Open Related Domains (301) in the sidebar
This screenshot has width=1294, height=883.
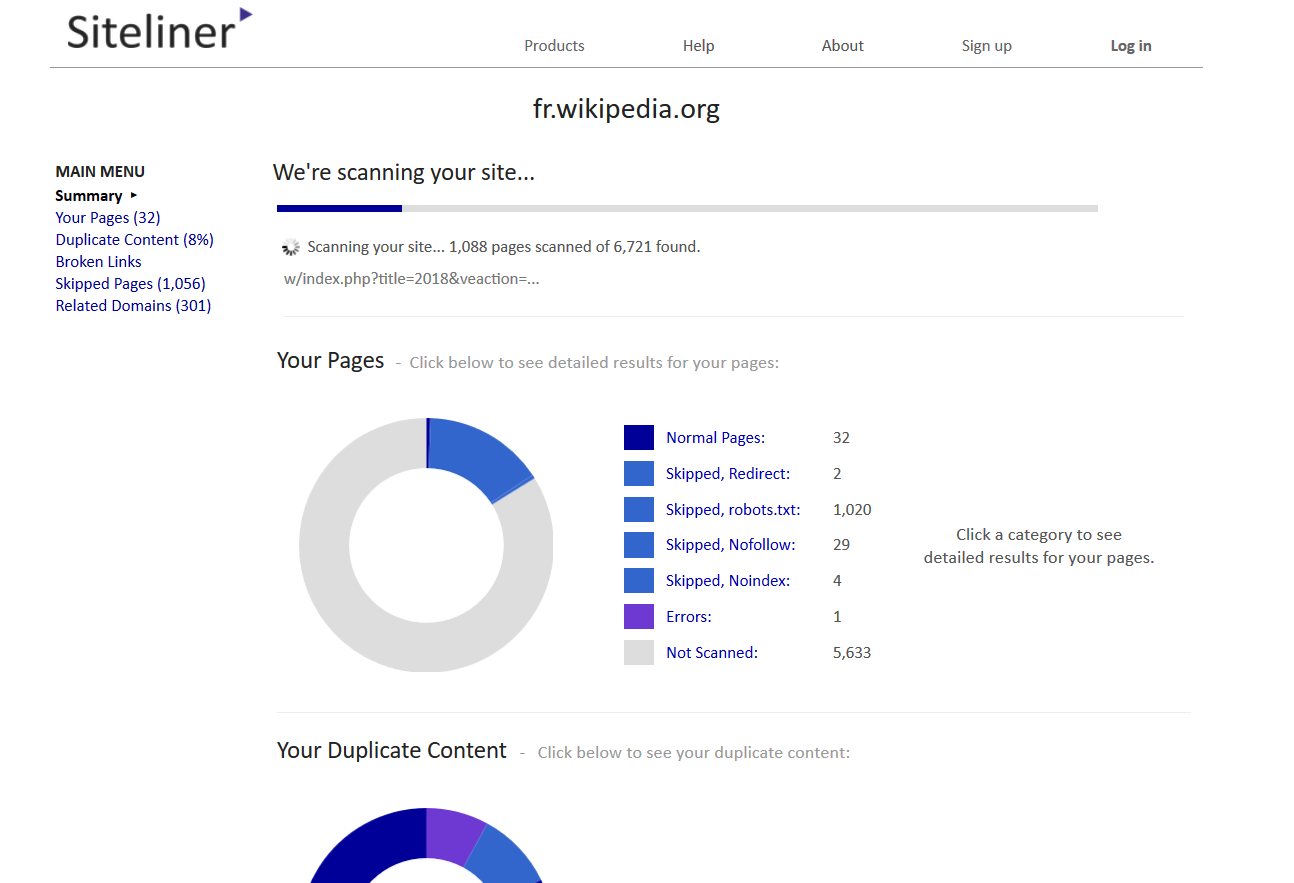[x=133, y=305]
